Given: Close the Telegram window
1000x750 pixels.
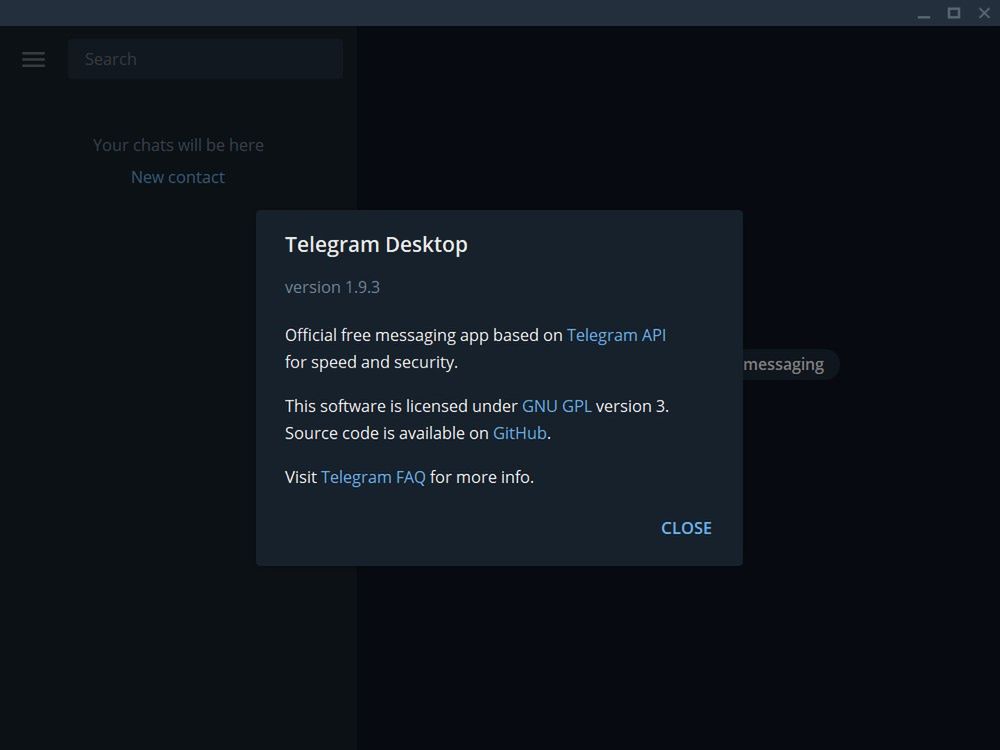Looking at the screenshot, I should coord(984,13).
